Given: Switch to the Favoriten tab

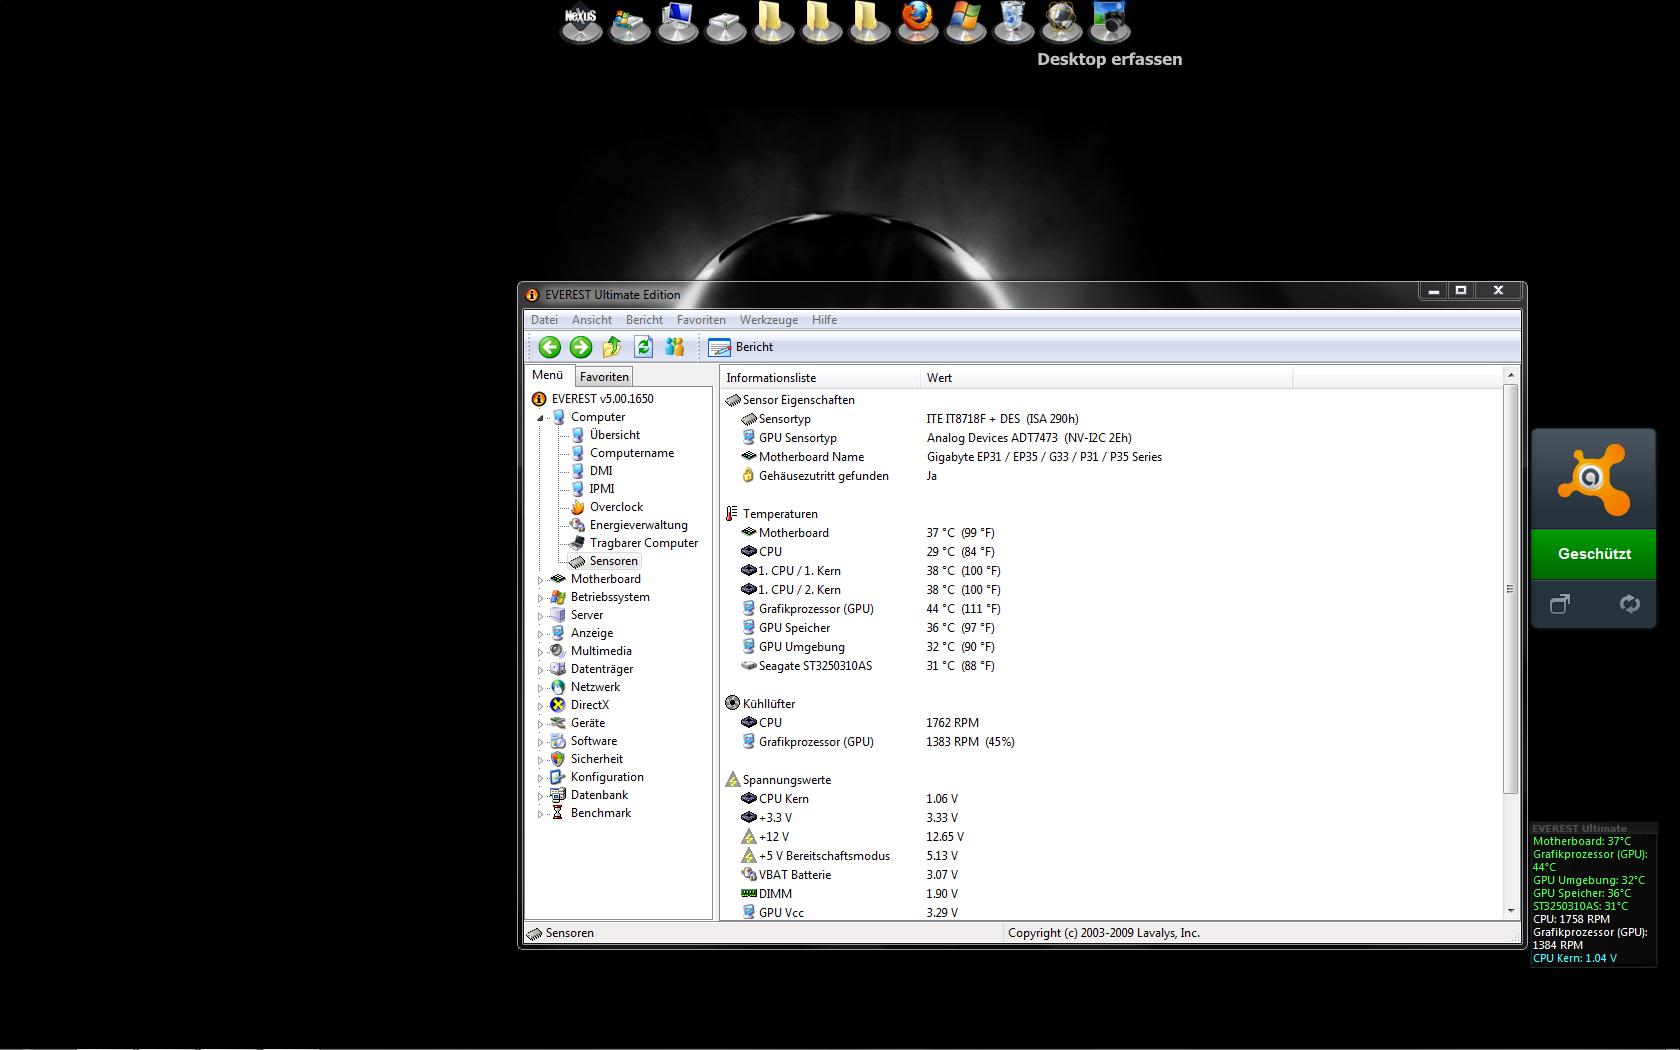Looking at the screenshot, I should (604, 377).
